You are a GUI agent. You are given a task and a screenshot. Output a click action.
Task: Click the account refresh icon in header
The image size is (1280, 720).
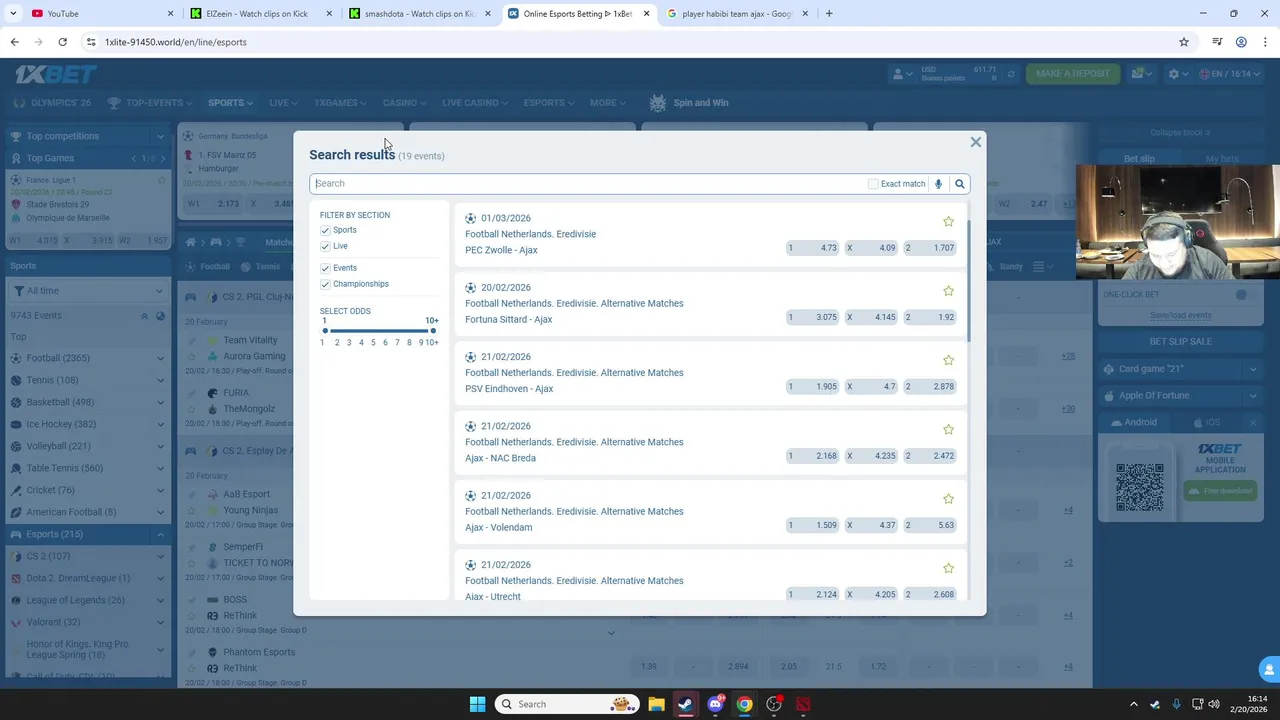tap(1011, 74)
